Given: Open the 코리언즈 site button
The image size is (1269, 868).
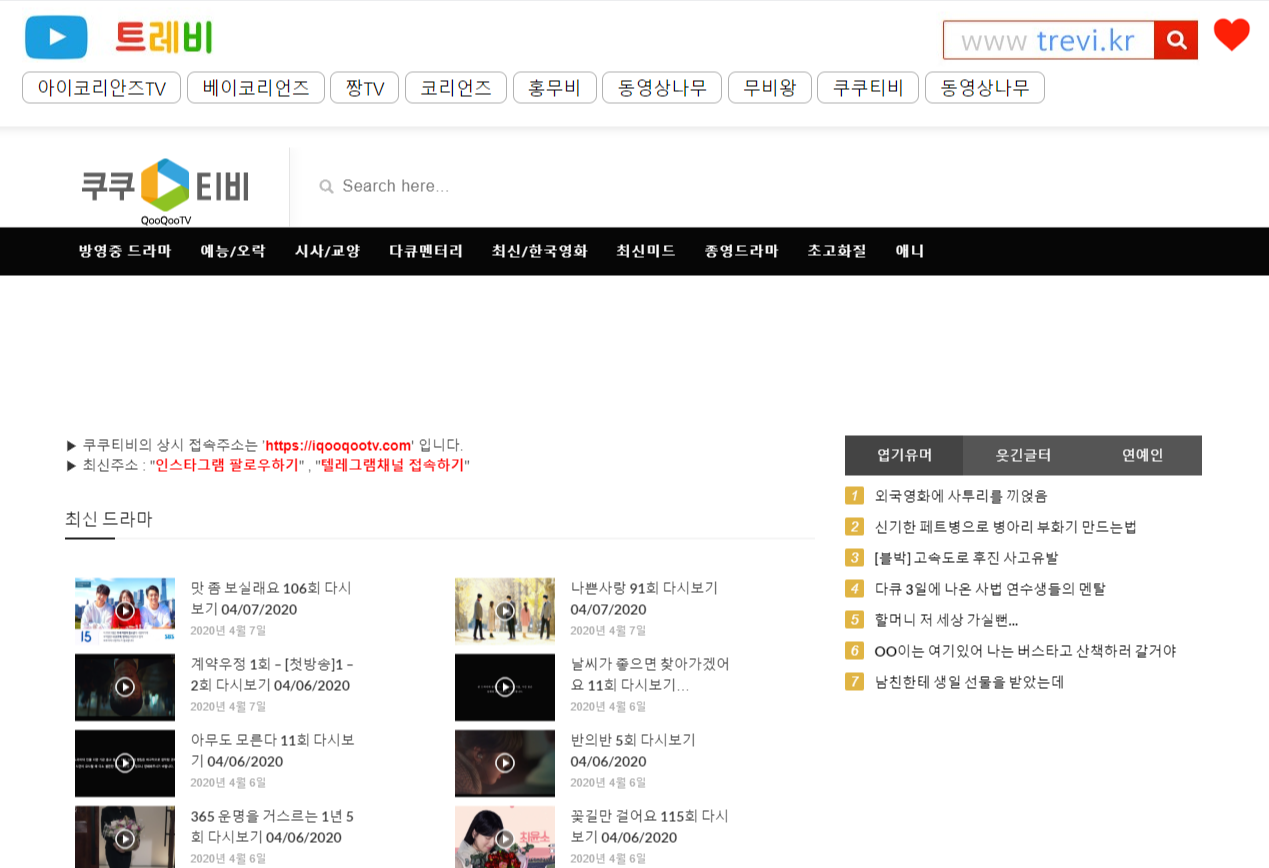Looking at the screenshot, I should 456,88.
